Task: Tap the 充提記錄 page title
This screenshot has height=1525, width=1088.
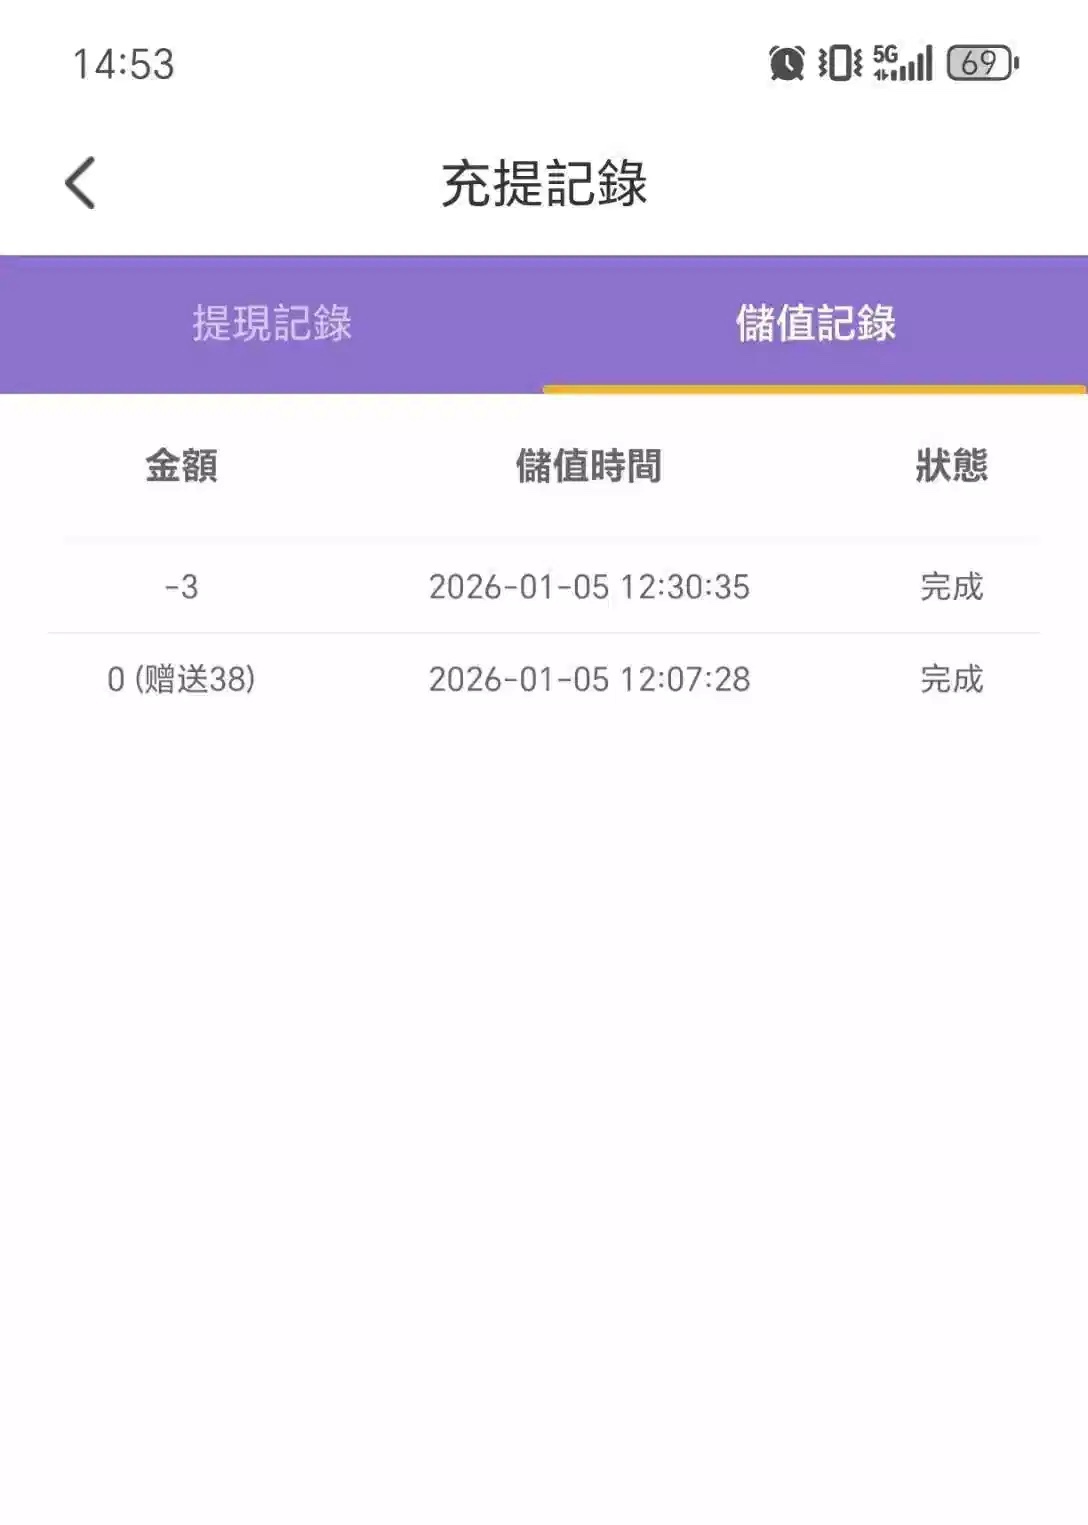Action: (544, 184)
